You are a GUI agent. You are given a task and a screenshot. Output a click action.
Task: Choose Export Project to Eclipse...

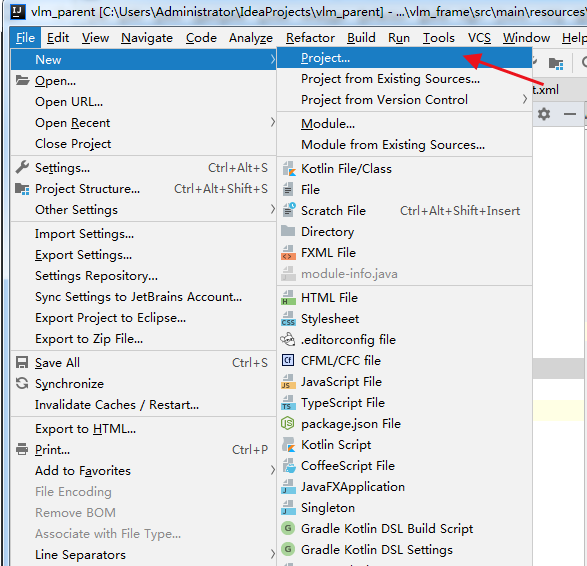[x=144, y=317]
